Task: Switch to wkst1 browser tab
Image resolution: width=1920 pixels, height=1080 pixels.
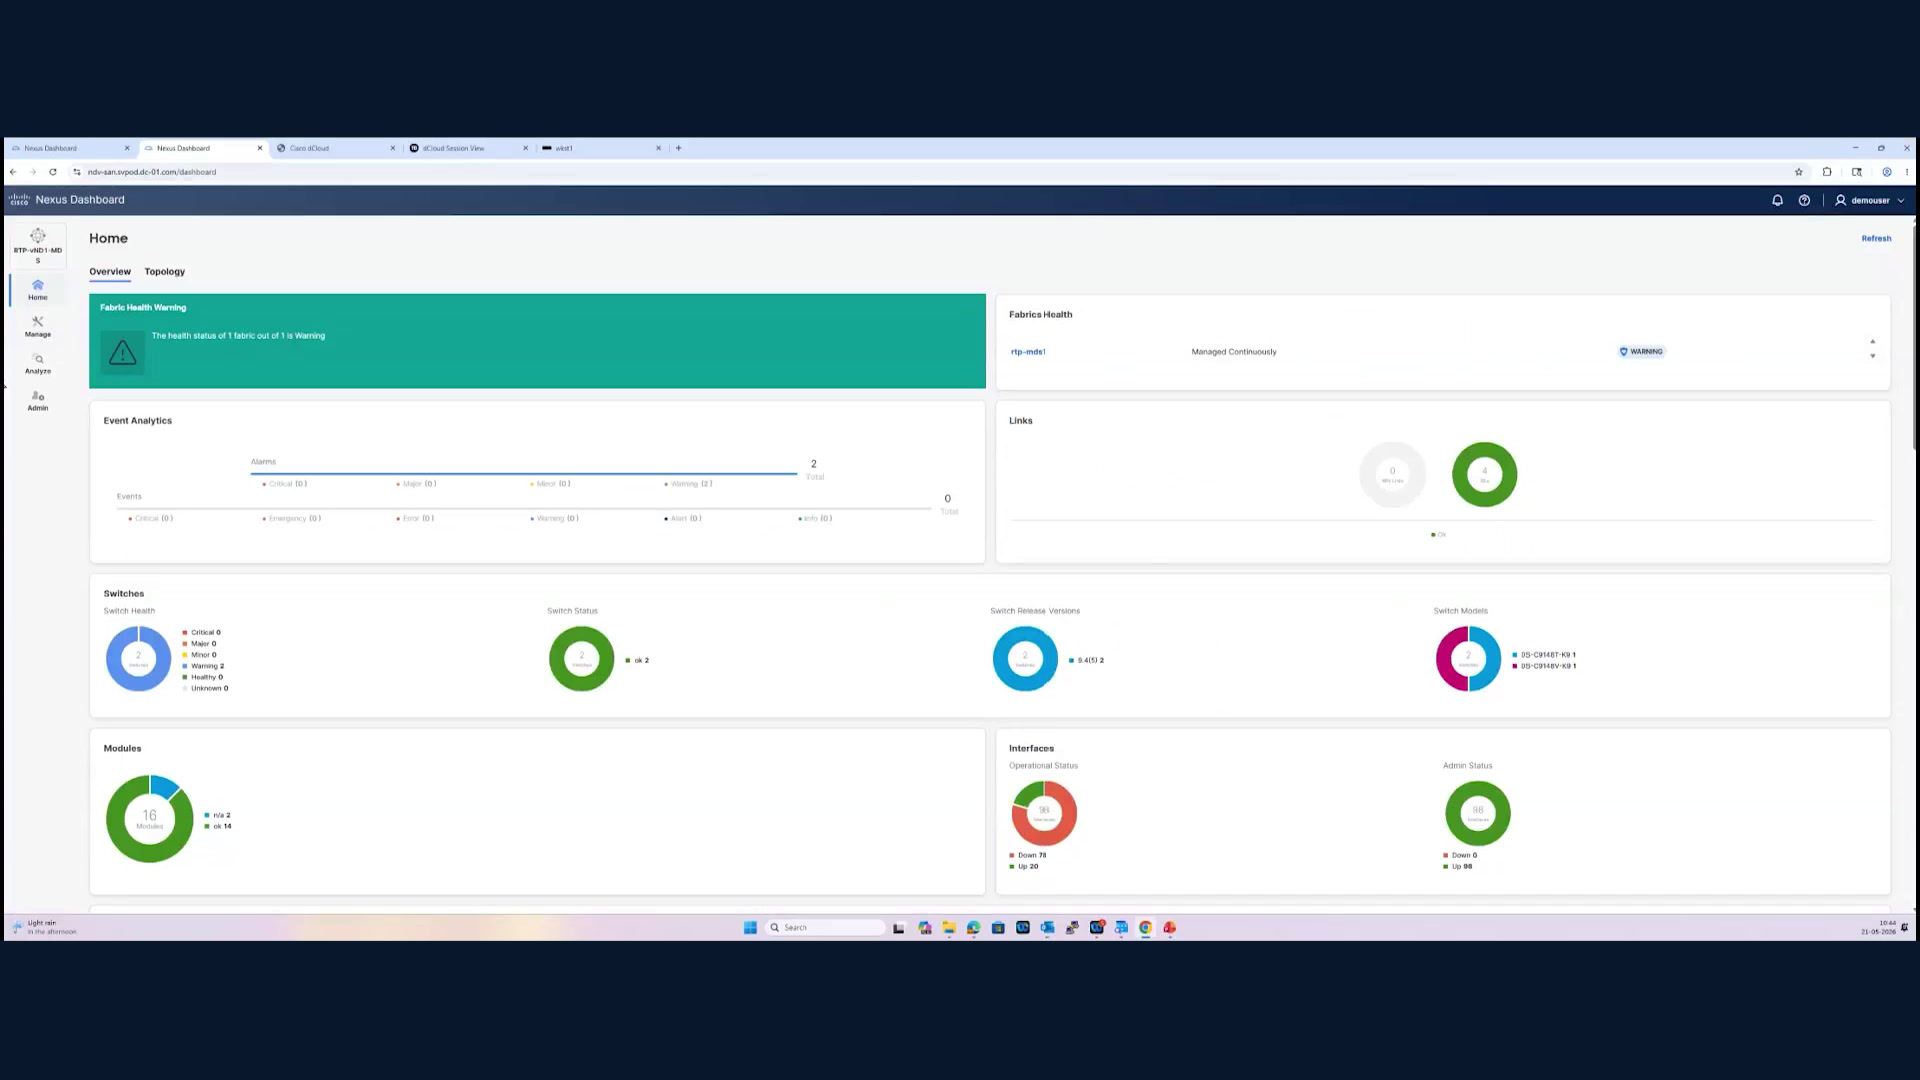Action: pos(600,148)
